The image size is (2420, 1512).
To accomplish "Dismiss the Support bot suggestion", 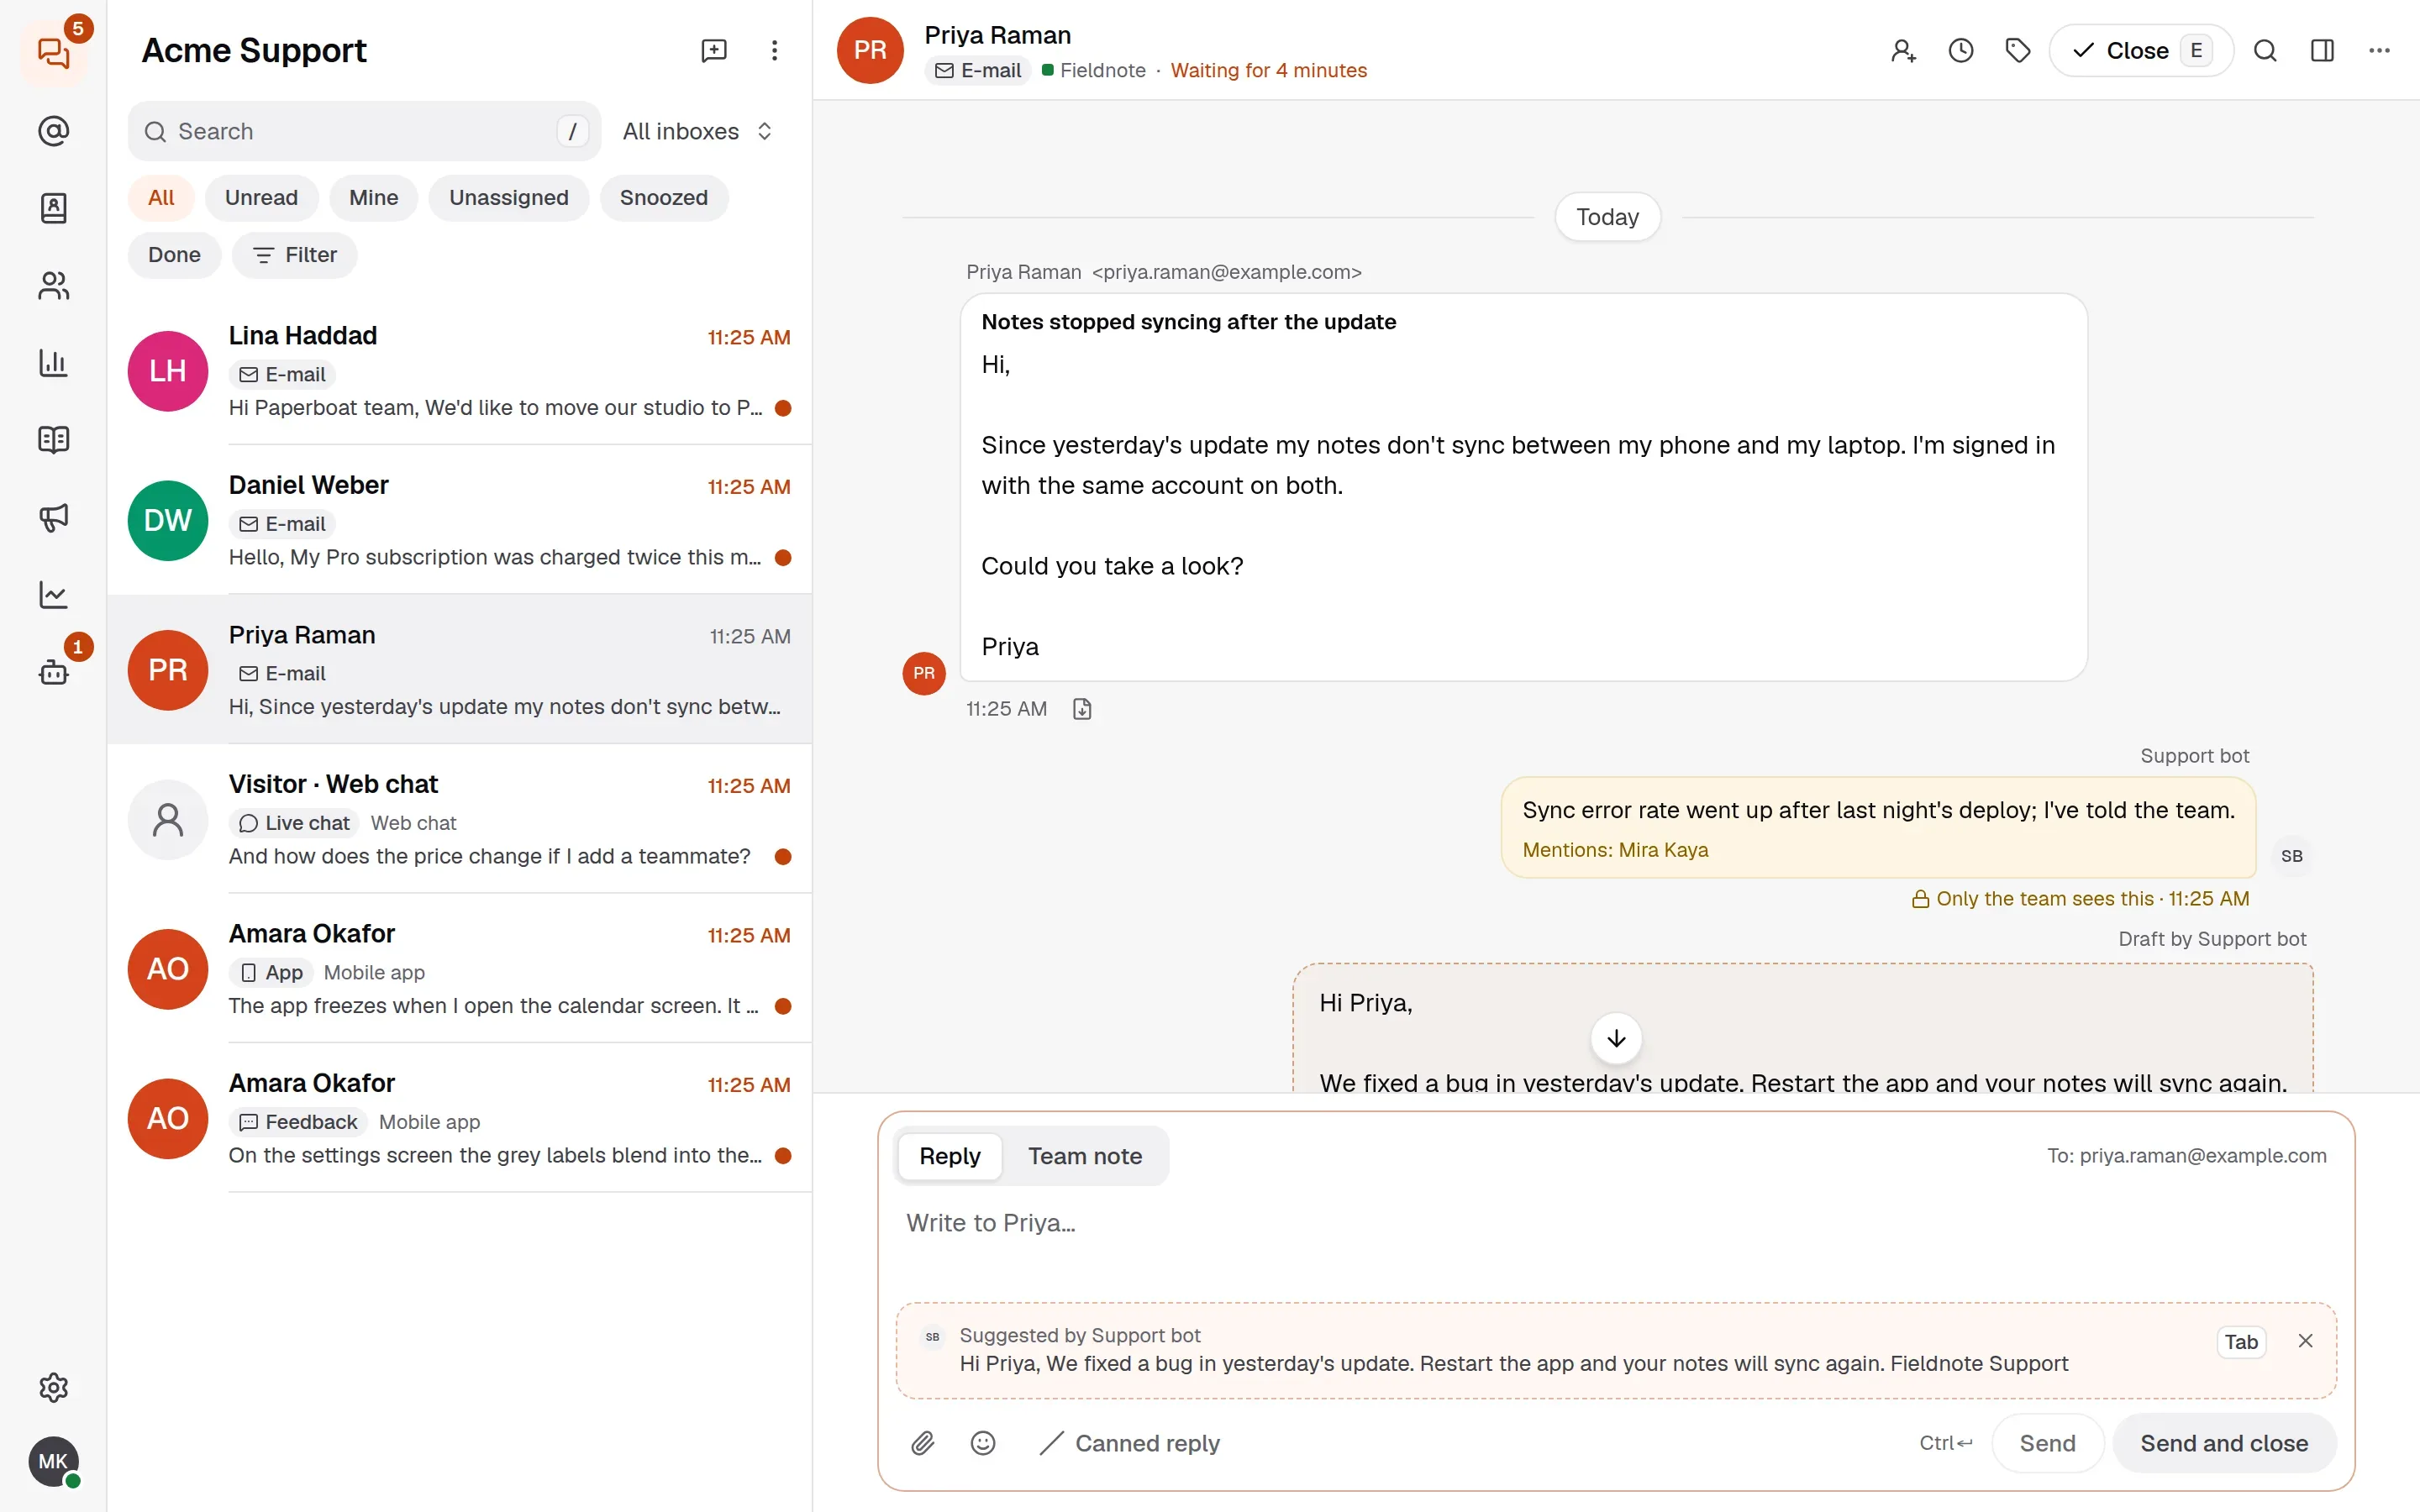I will coord(2306,1341).
